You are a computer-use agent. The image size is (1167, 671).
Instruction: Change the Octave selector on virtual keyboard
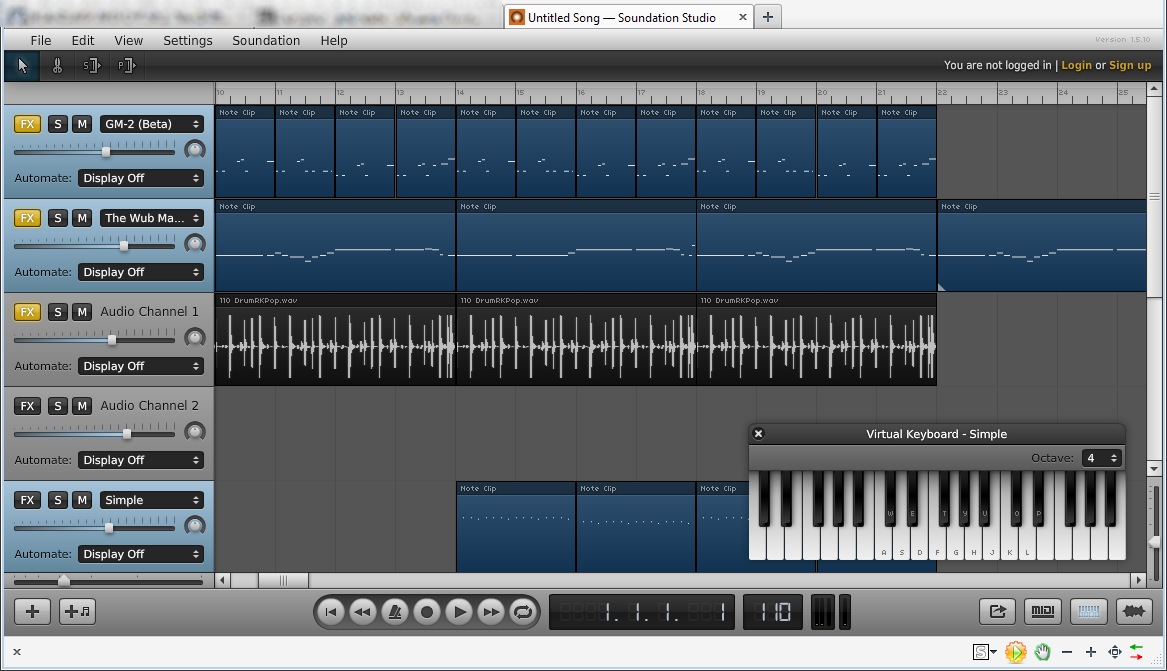(x=1101, y=458)
